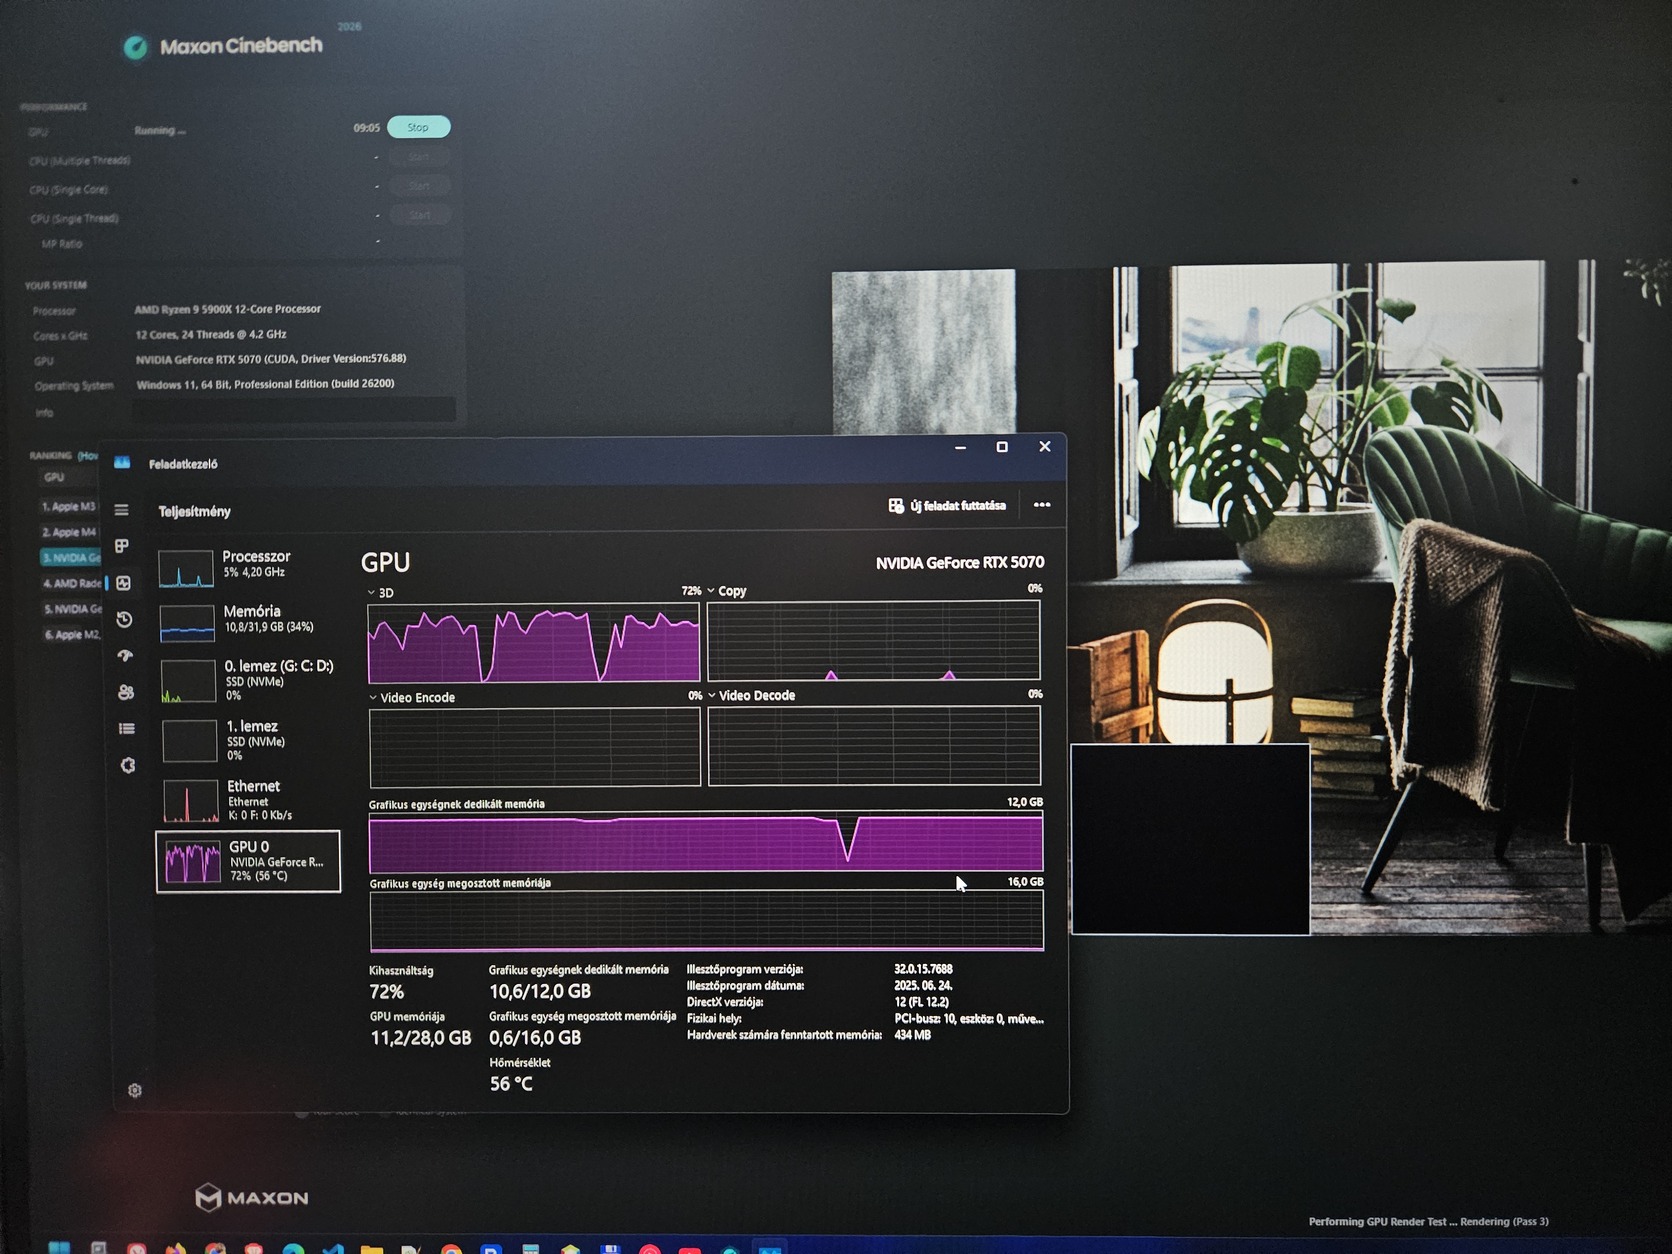This screenshot has height=1254, width=1672.
Task: Select ranking entry 6. Apple M2
Action: [72, 635]
